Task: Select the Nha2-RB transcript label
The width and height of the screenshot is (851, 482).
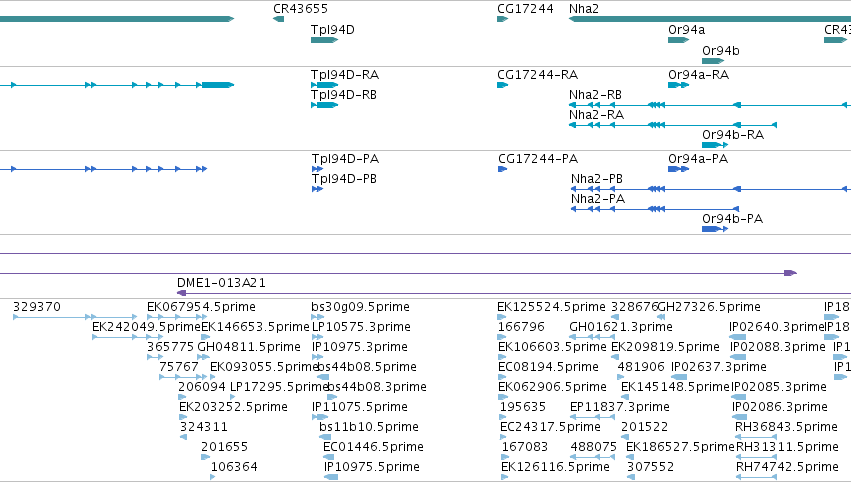Action: click(595, 95)
